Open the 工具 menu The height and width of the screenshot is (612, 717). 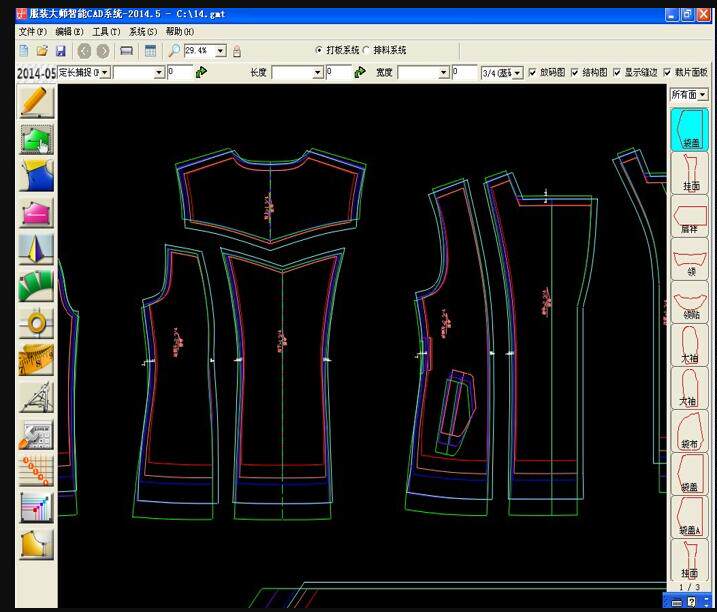pos(106,32)
